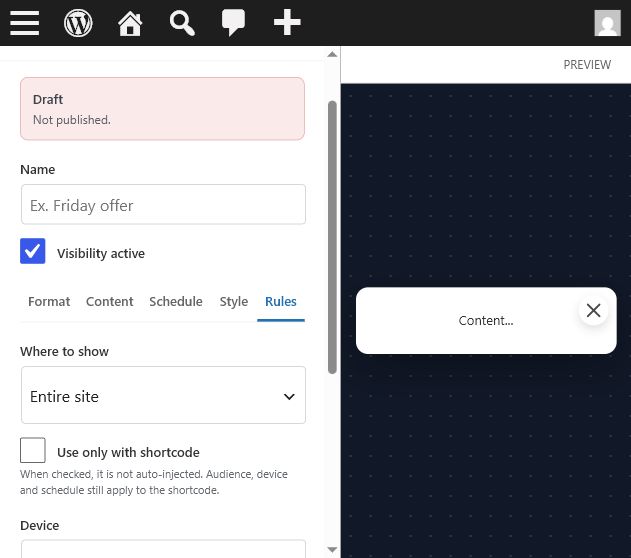
Task: Click the scrollbar up arrow
Action: pos(332,54)
